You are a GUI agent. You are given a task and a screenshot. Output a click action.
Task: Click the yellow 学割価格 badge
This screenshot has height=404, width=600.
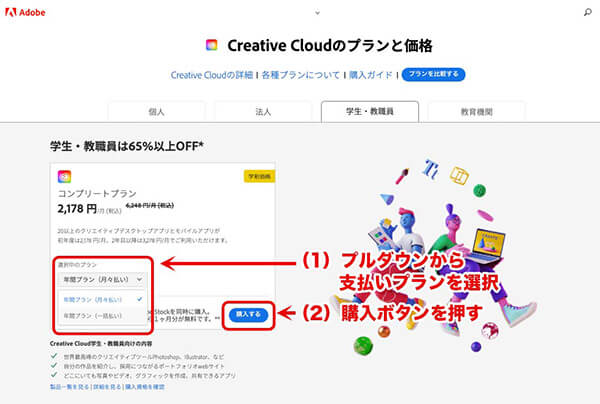point(259,176)
